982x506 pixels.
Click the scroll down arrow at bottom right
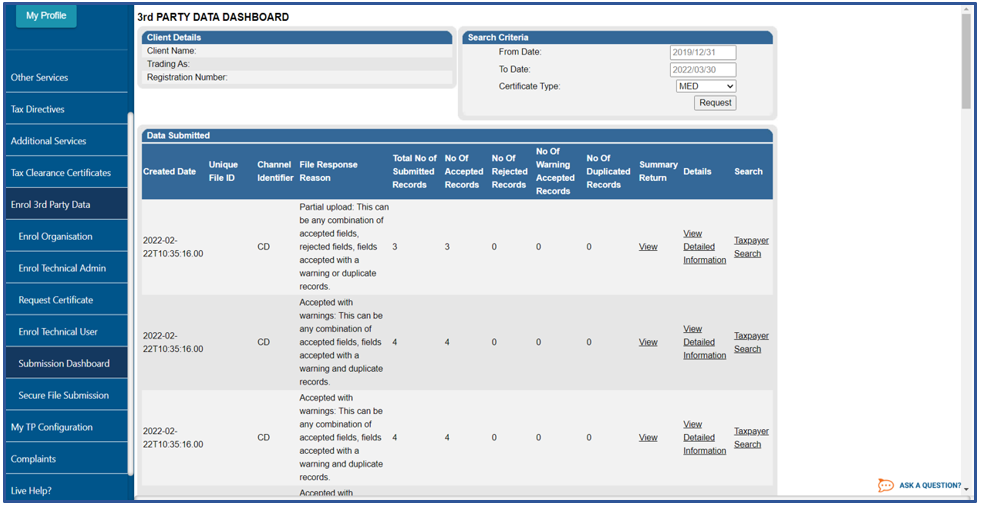coord(966,490)
